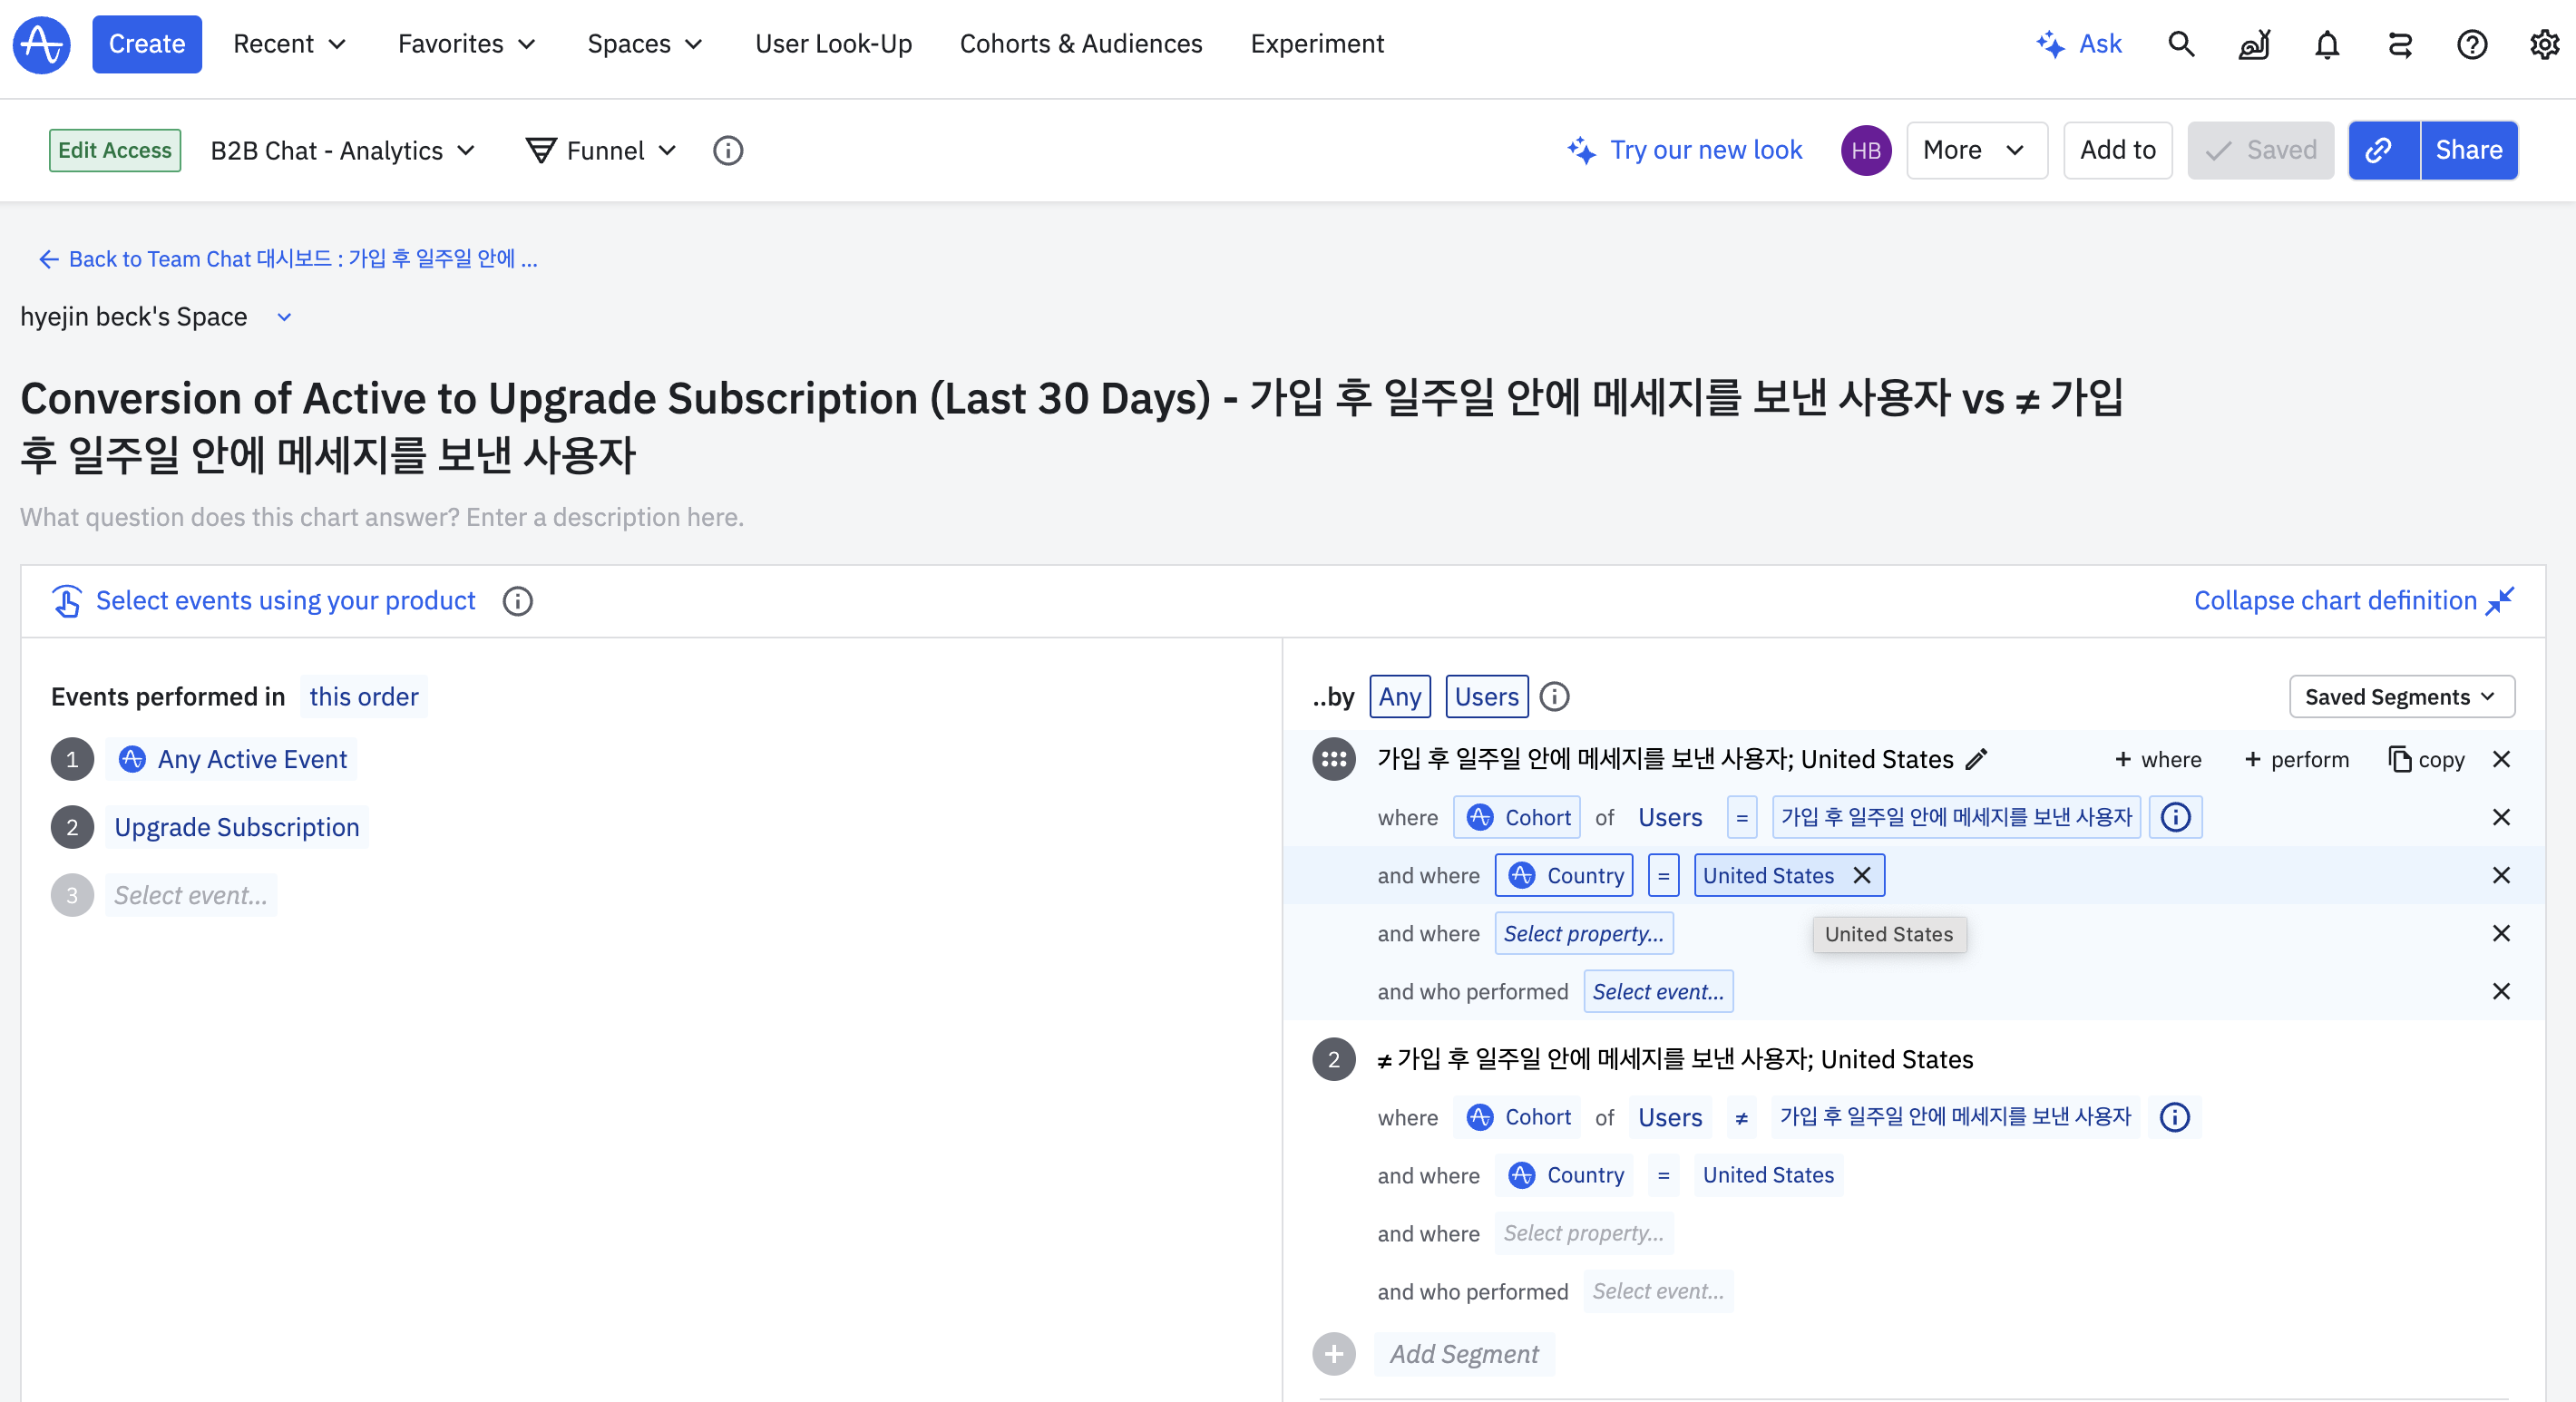This screenshot has height=1402, width=2576.
Task: Open the Spaces navigation menu
Action: click(645, 44)
